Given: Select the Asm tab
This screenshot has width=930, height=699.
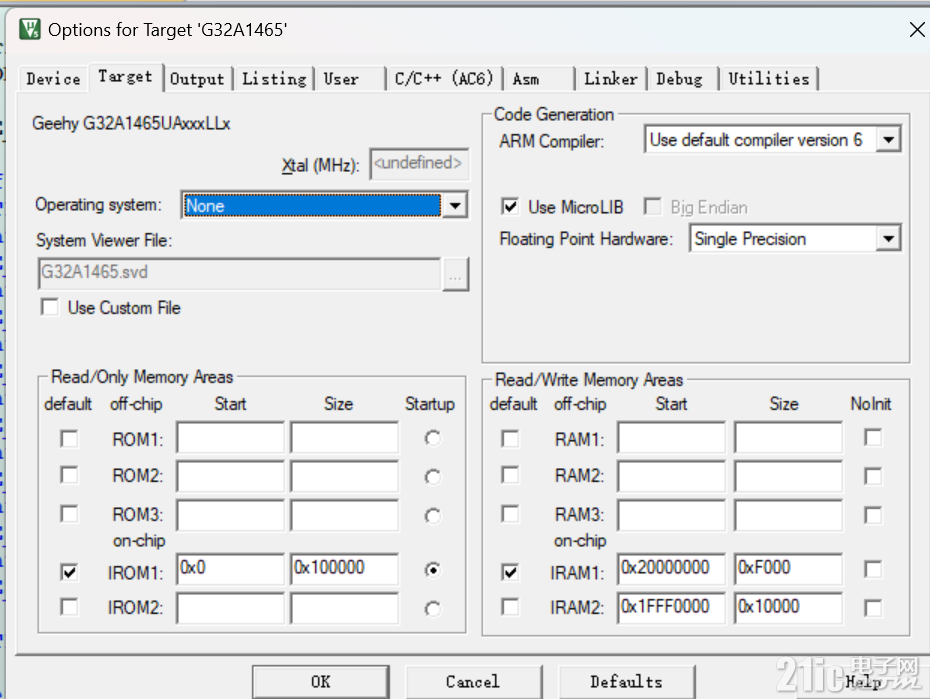Looking at the screenshot, I should [539, 78].
